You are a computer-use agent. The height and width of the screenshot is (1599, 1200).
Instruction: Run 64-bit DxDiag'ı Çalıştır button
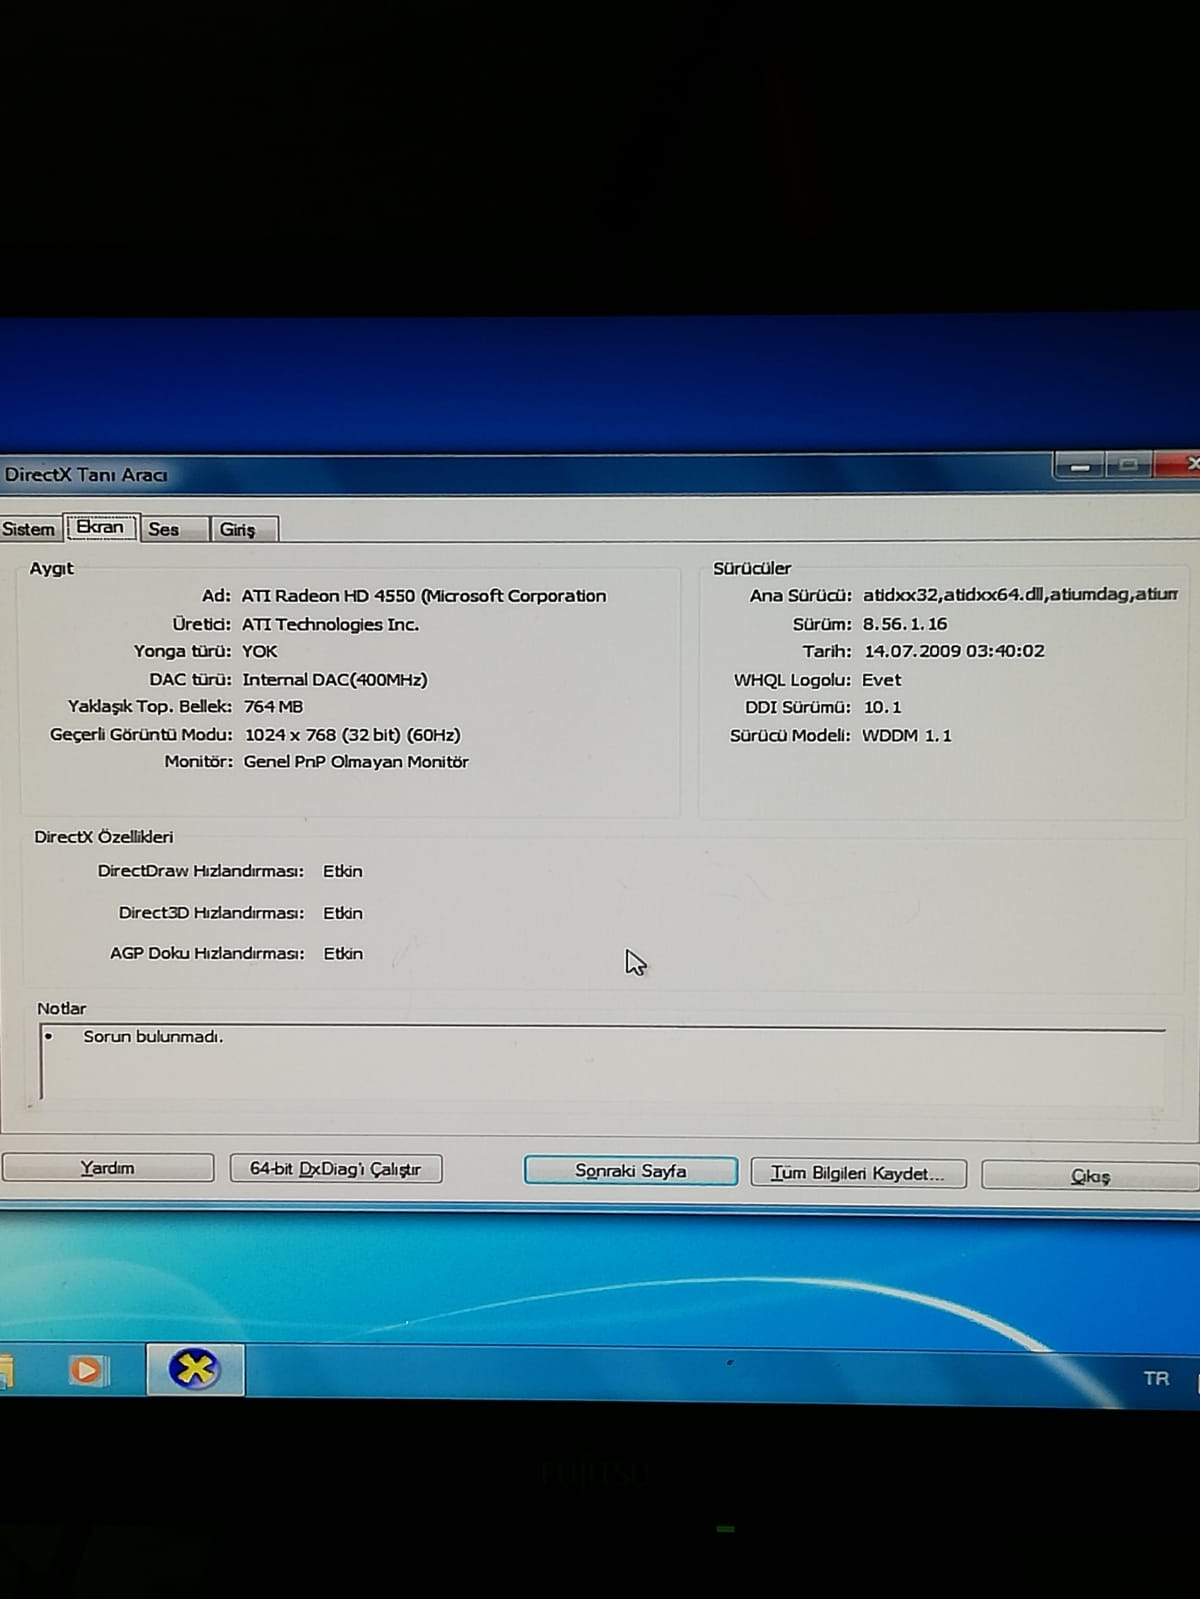click(x=336, y=1169)
